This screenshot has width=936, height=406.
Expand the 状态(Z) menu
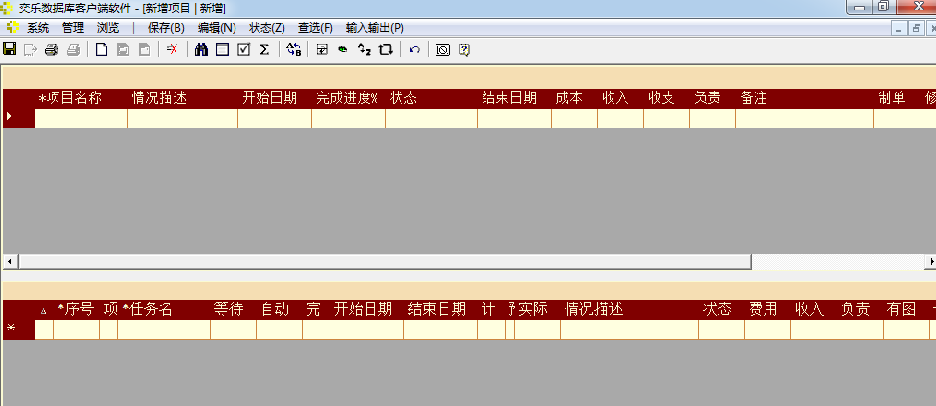pyautogui.click(x=268, y=28)
